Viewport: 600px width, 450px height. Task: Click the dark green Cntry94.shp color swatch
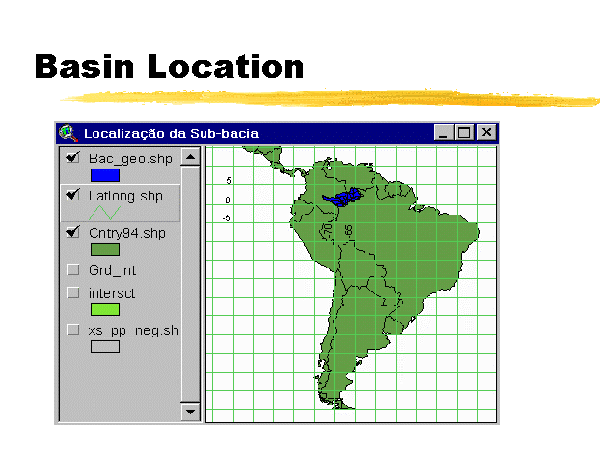pos(105,249)
